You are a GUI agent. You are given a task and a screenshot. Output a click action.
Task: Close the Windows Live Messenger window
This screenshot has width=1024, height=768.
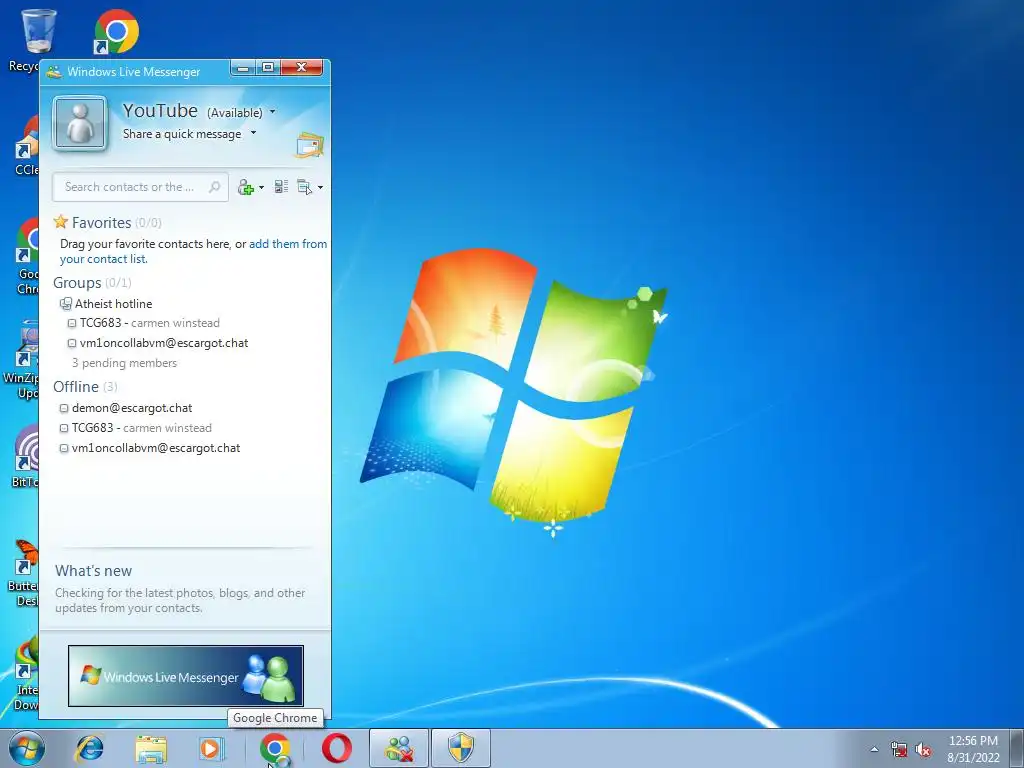tap(301, 68)
